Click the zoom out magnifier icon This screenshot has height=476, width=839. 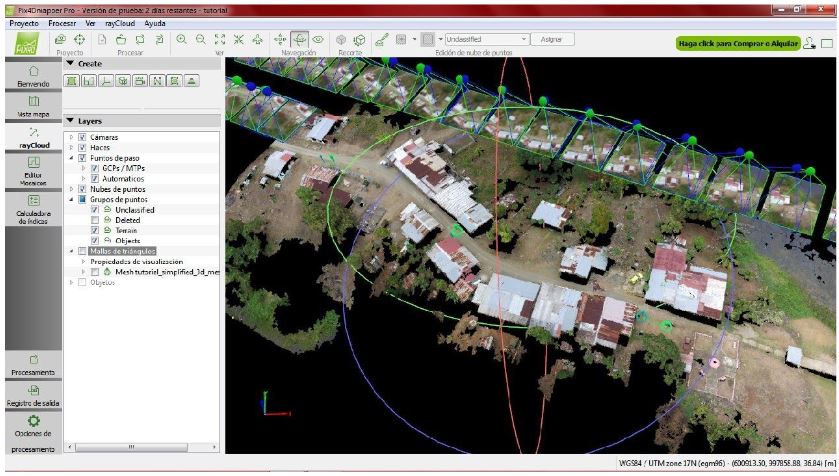(x=201, y=39)
